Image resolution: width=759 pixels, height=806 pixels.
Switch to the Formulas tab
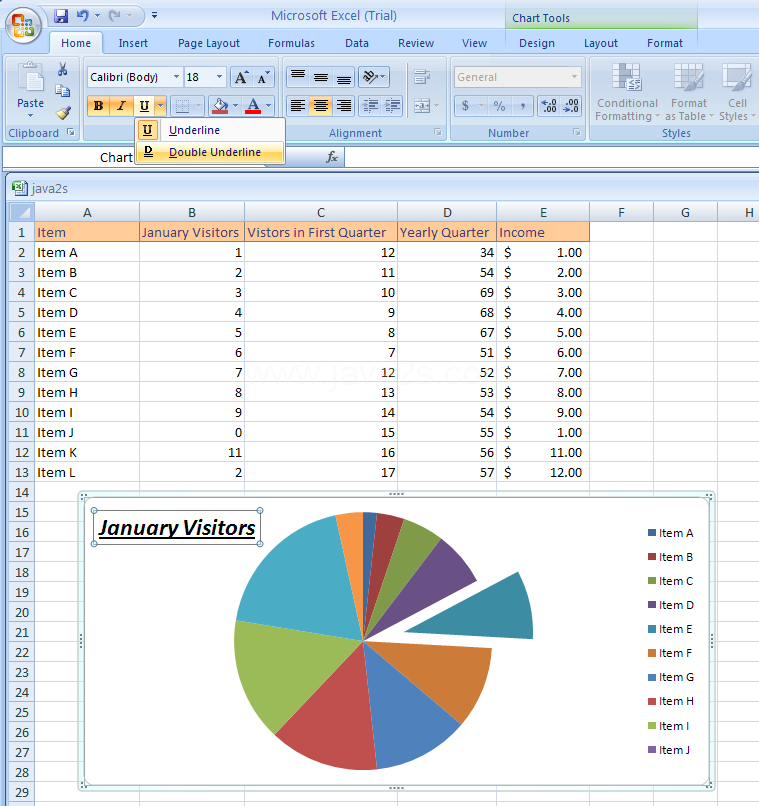291,43
